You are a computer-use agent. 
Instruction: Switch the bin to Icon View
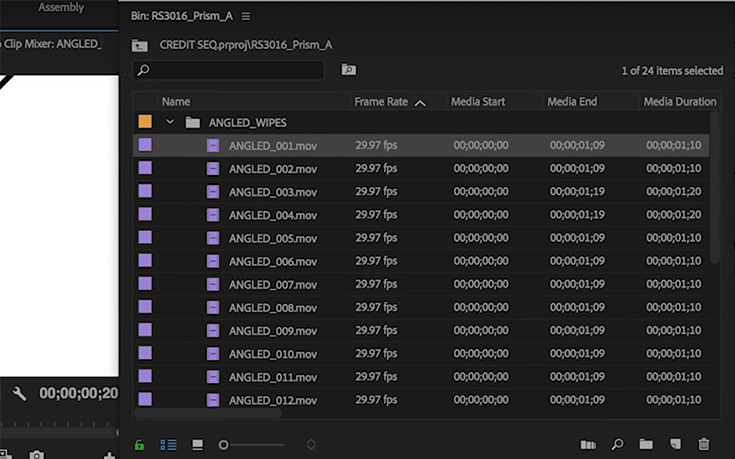(197, 444)
